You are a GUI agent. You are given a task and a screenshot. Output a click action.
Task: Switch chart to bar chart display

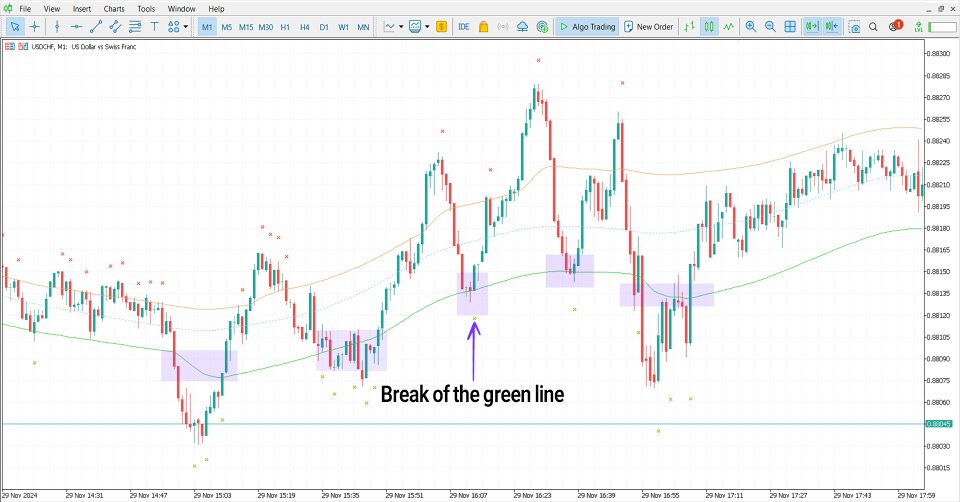[x=689, y=27]
